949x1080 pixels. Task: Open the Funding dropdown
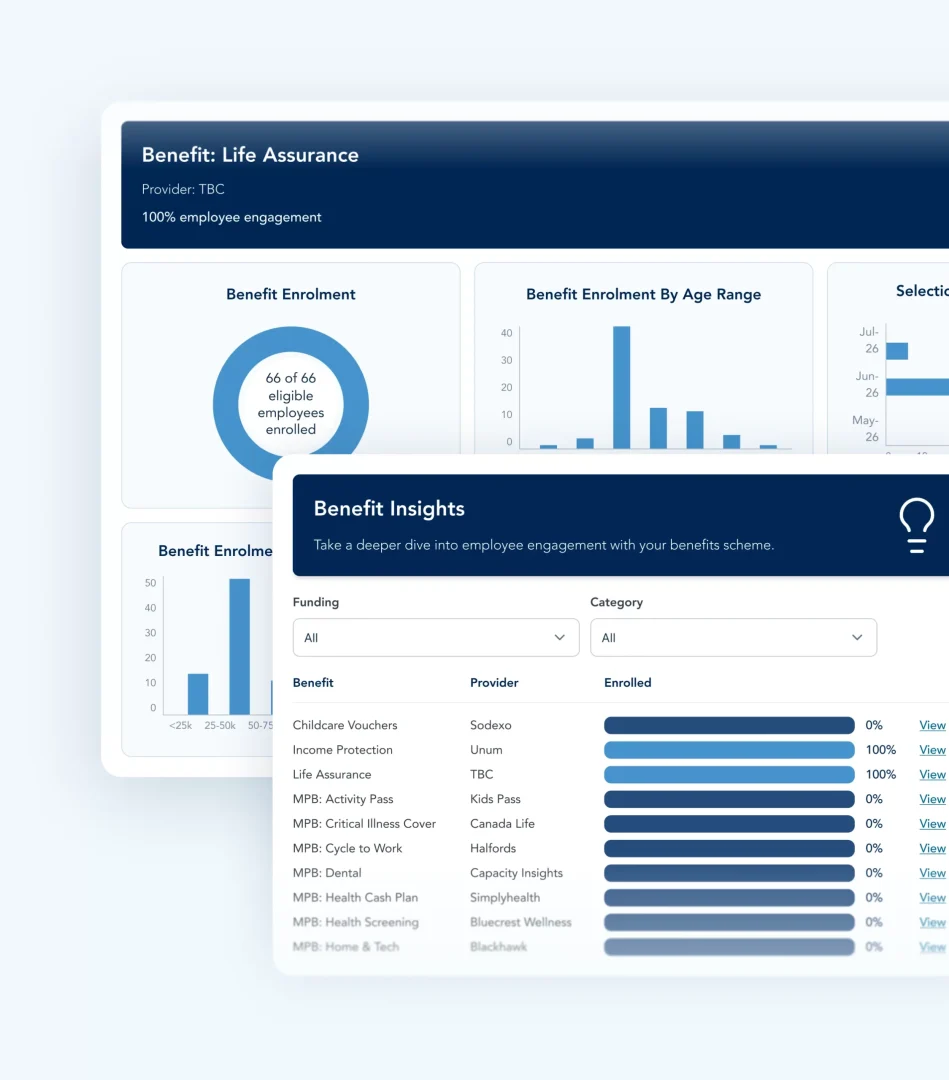436,637
